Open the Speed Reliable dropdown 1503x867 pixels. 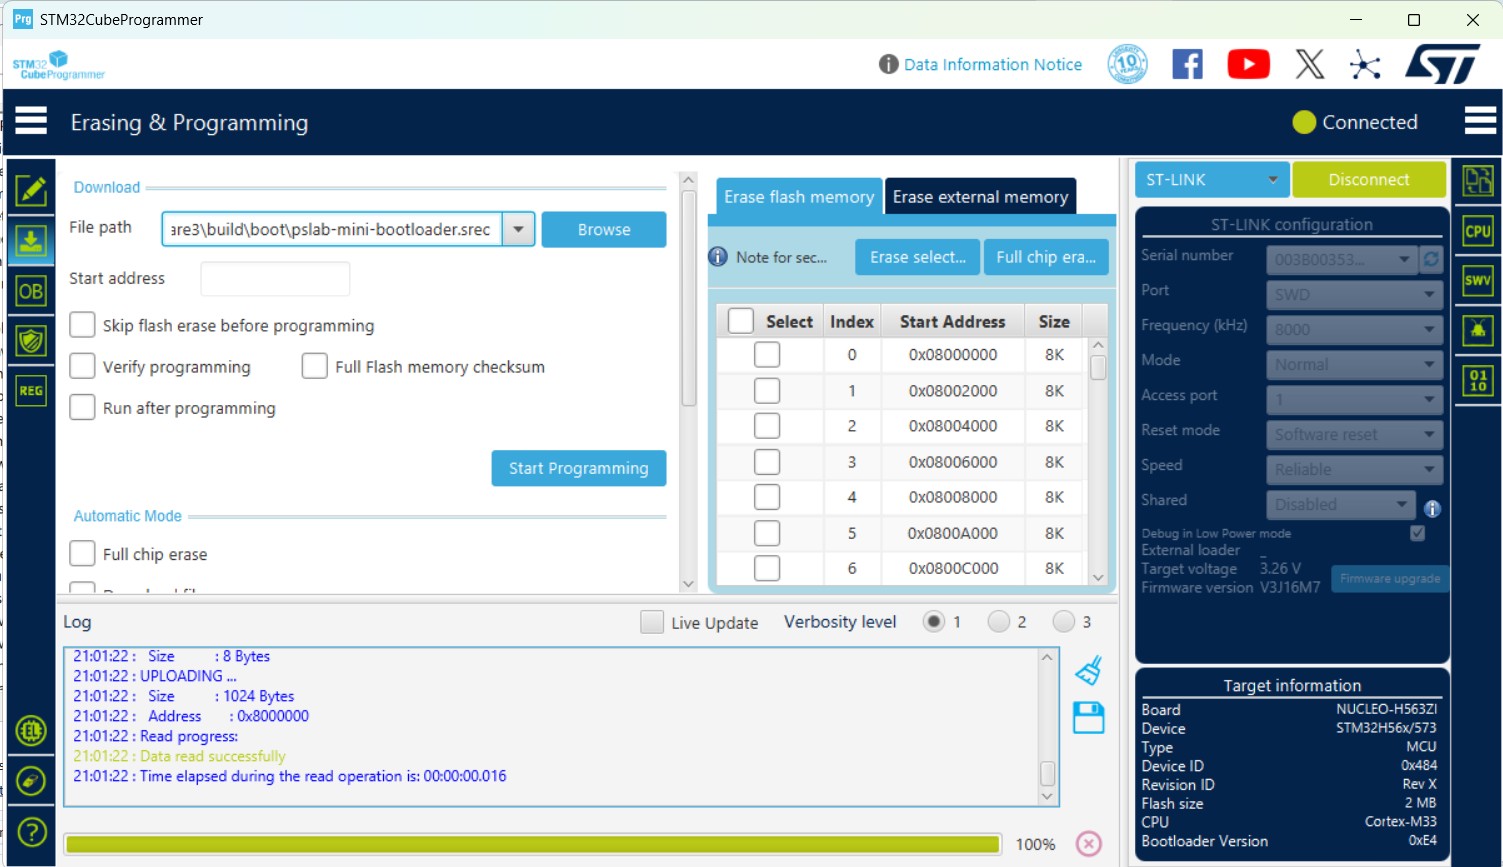pos(1354,469)
